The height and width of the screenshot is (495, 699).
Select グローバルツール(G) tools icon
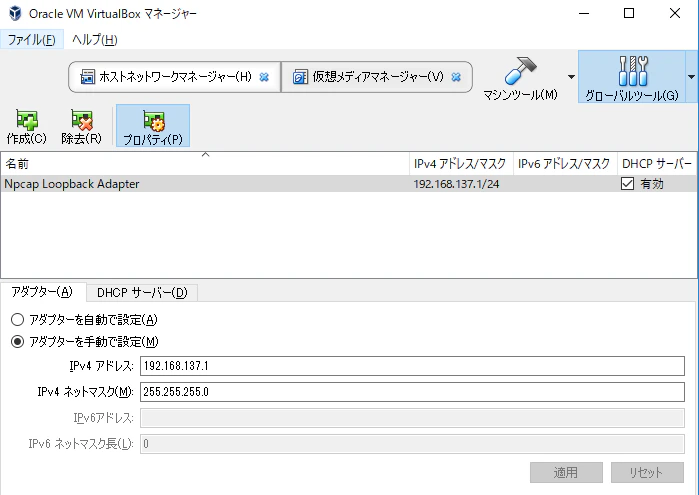(632, 77)
